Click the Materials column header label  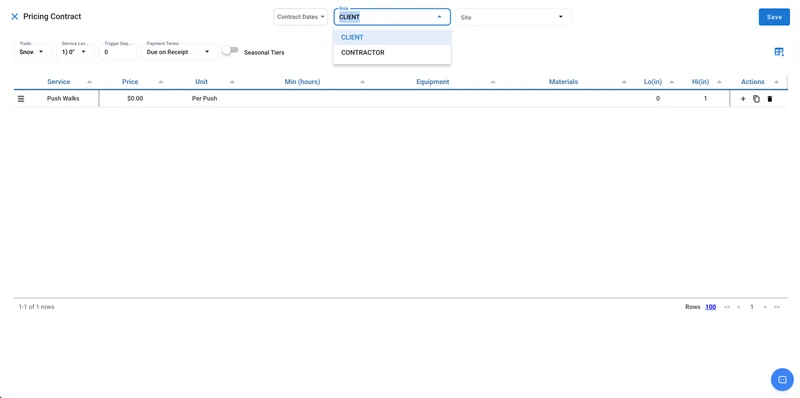[563, 82]
